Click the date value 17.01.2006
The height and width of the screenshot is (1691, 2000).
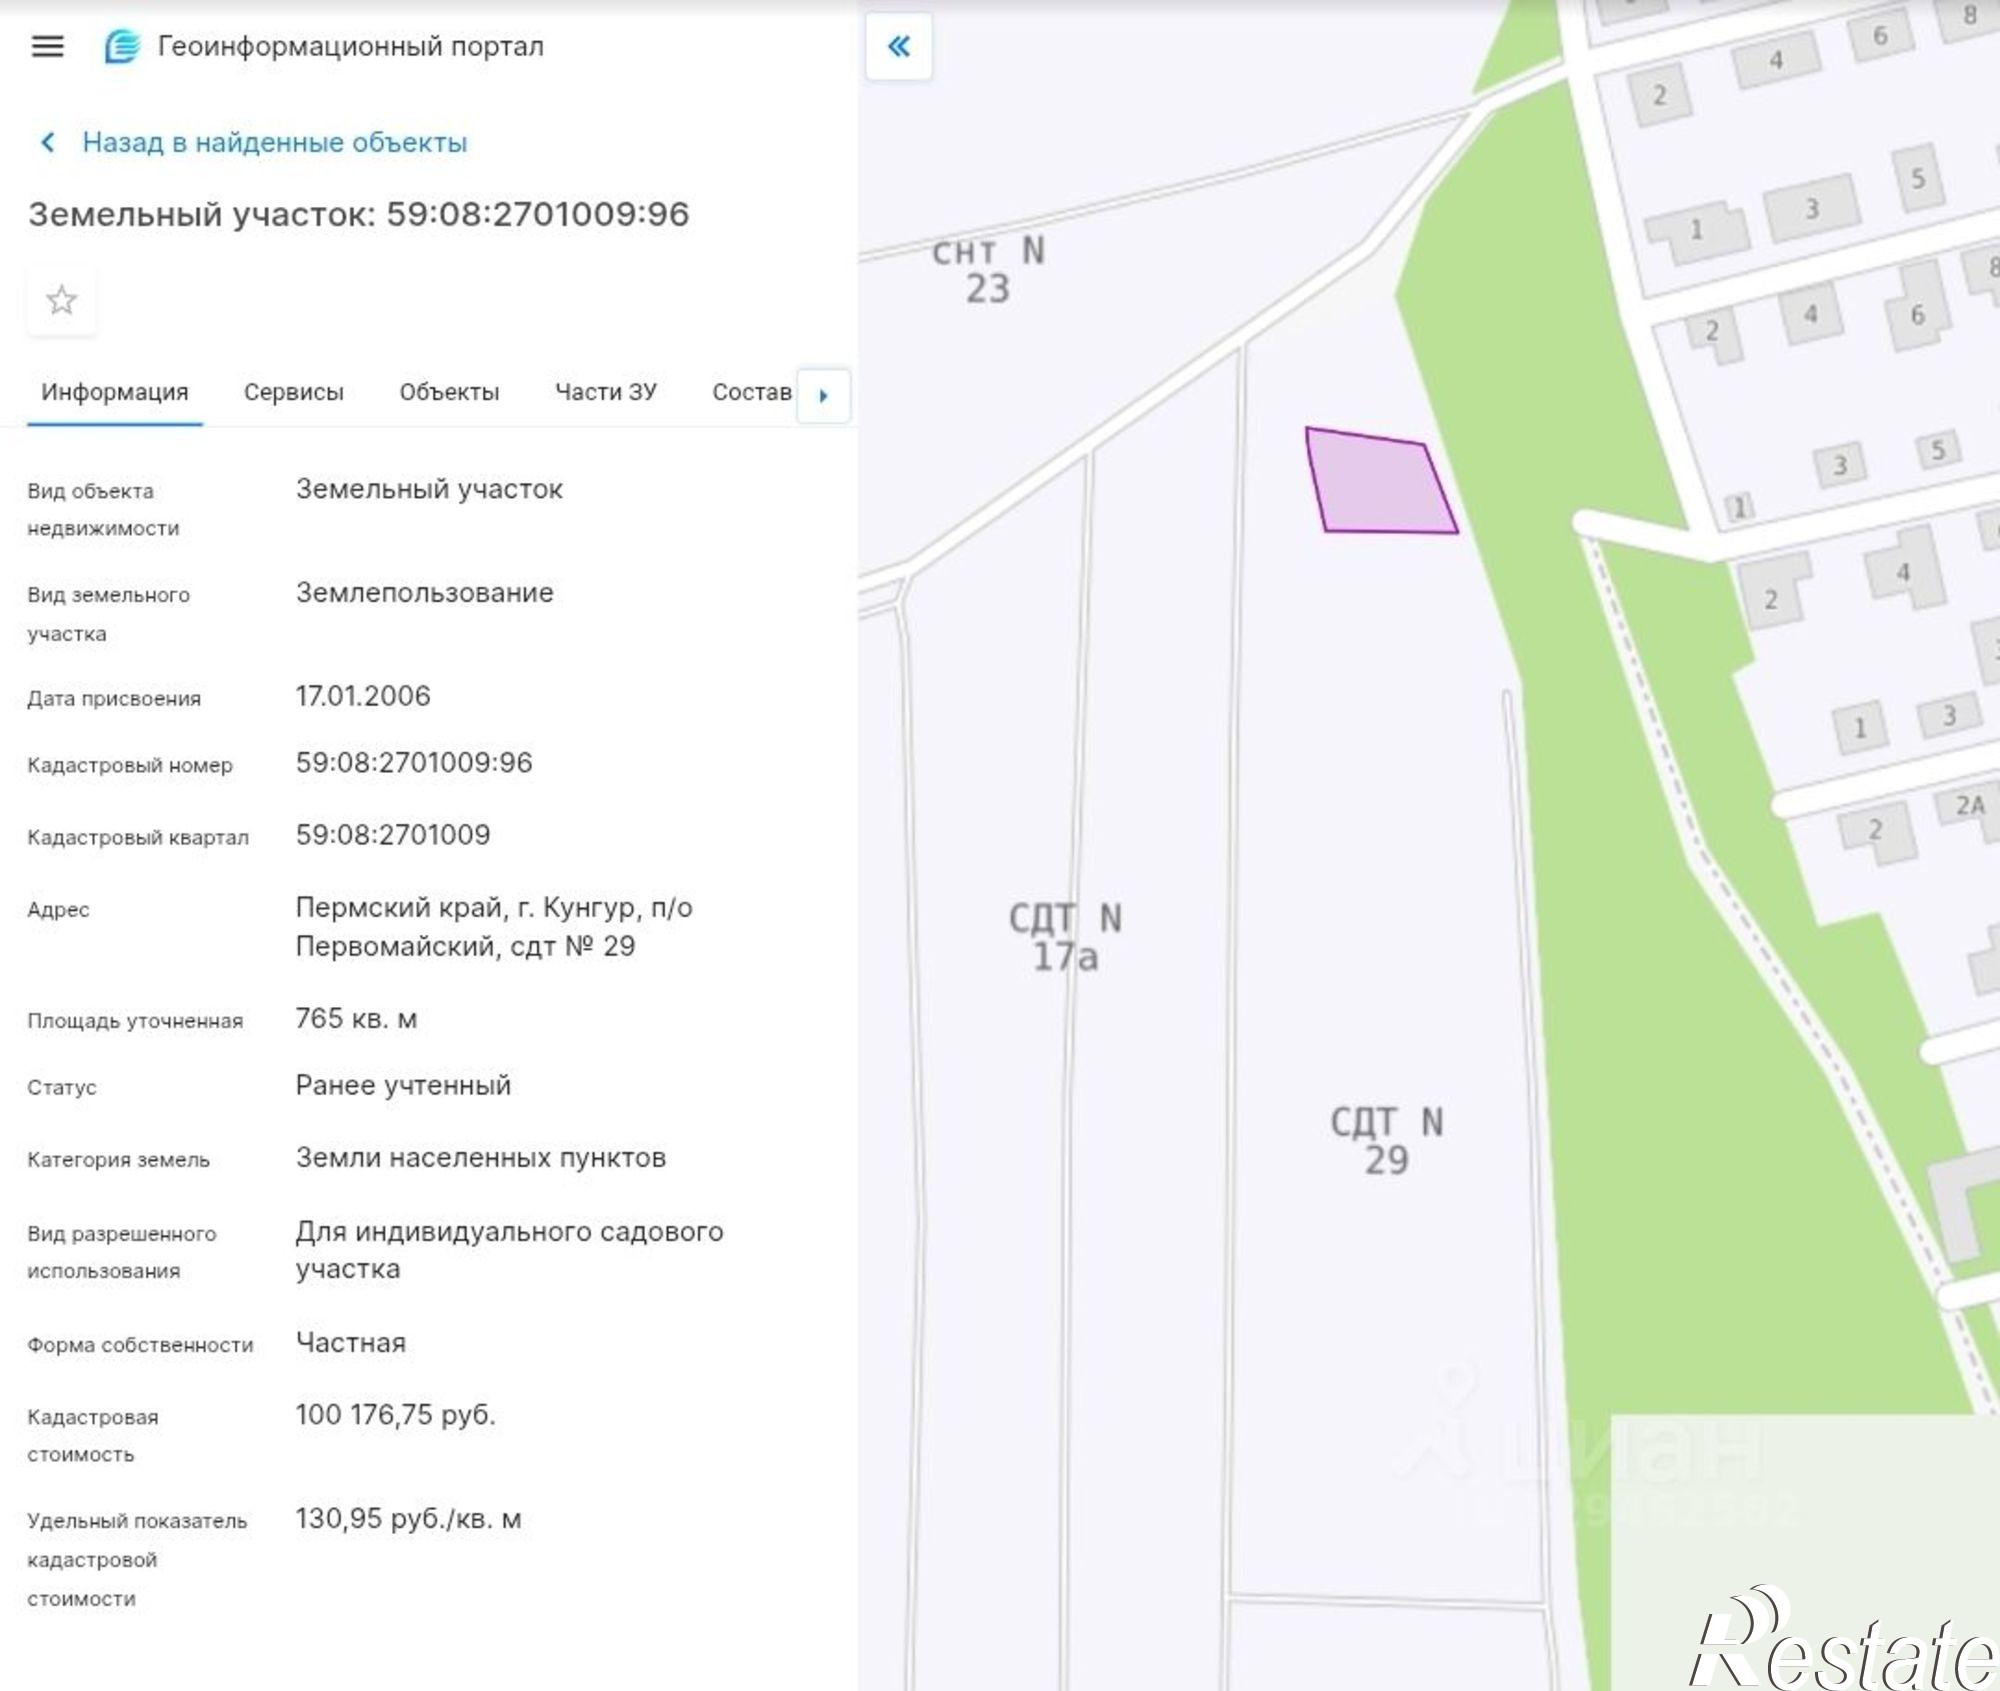pyautogui.click(x=363, y=696)
